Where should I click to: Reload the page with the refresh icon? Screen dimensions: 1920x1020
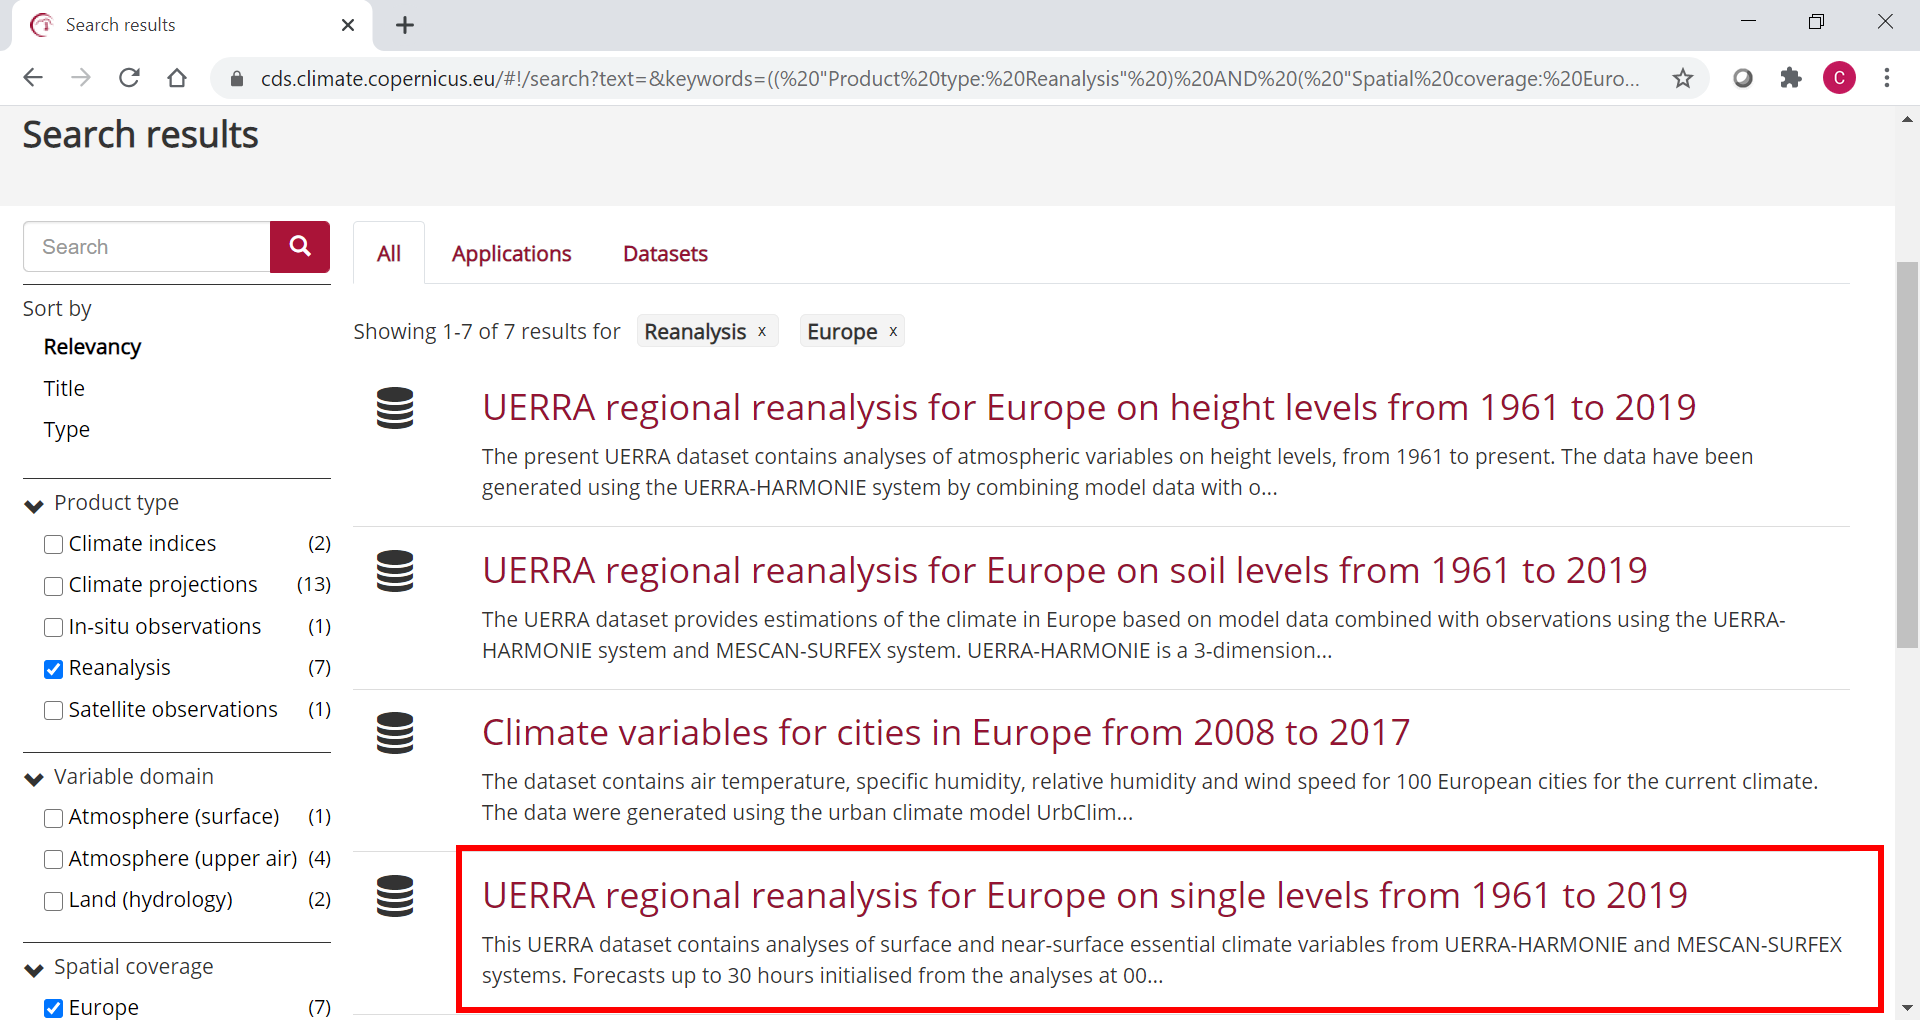point(129,78)
